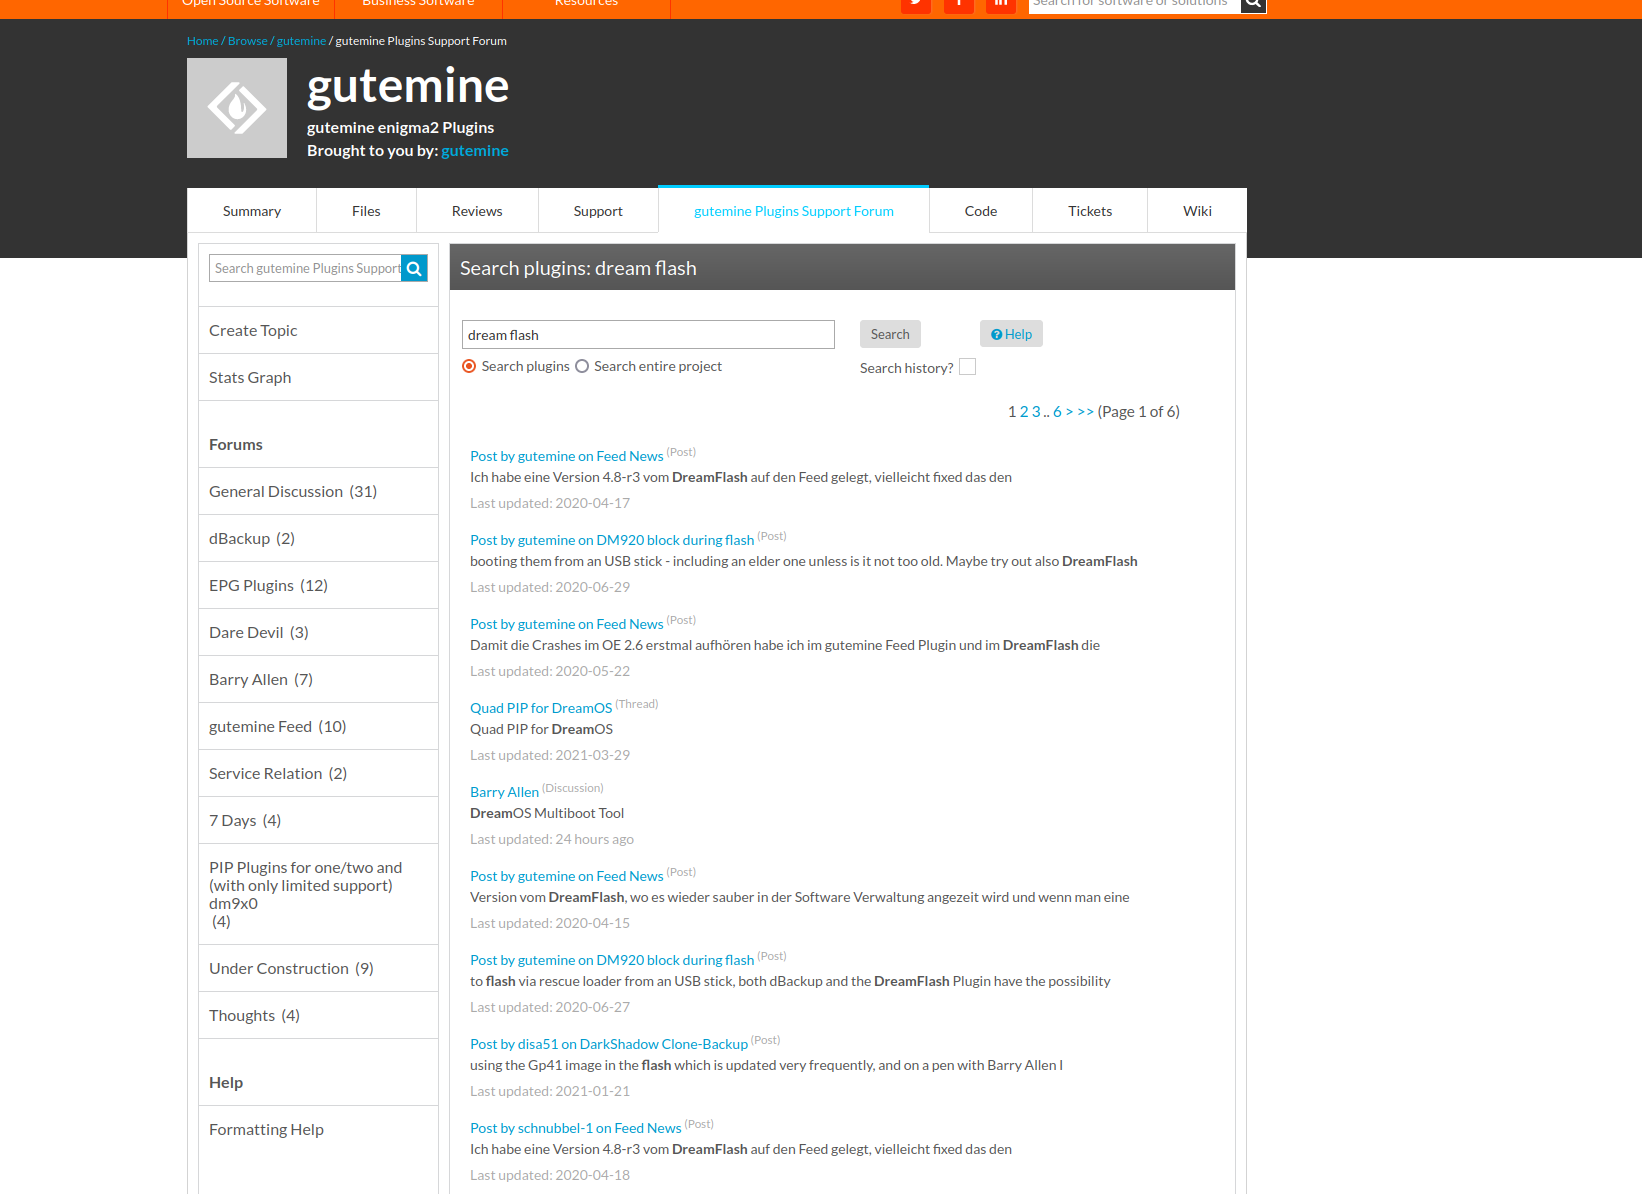Select the Search entire project radio button
Viewport: 1642px width, 1194px height.
coord(582,367)
